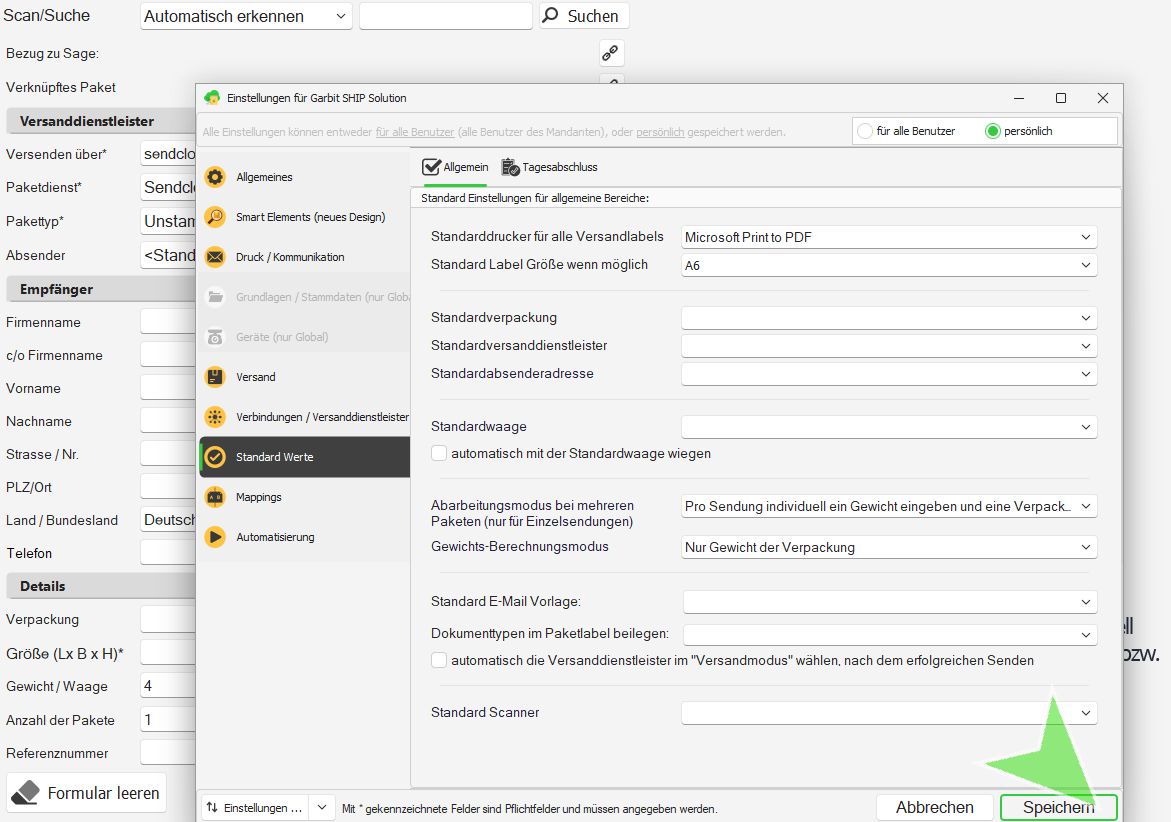
Task: Expand the Standardversanddienstleister dropdown
Action: click(889, 346)
